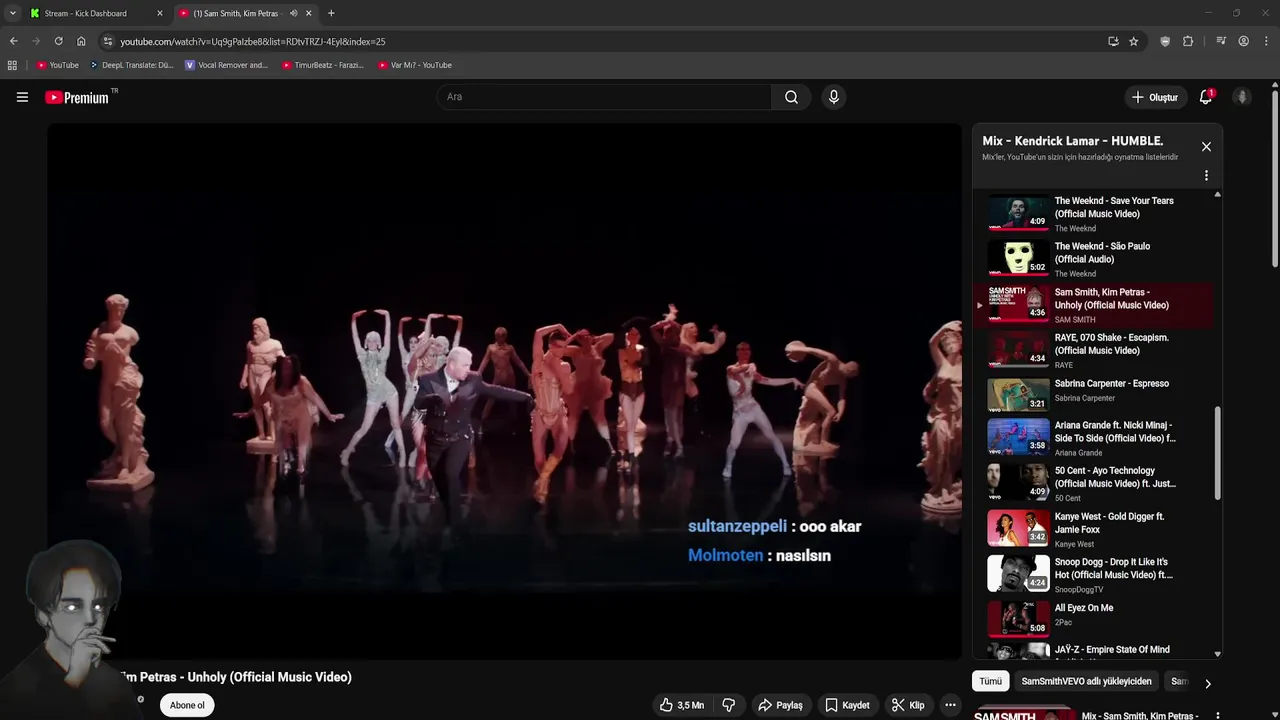The image size is (1280, 720).
Task: Click the Oluştur create button
Action: (x=1154, y=97)
